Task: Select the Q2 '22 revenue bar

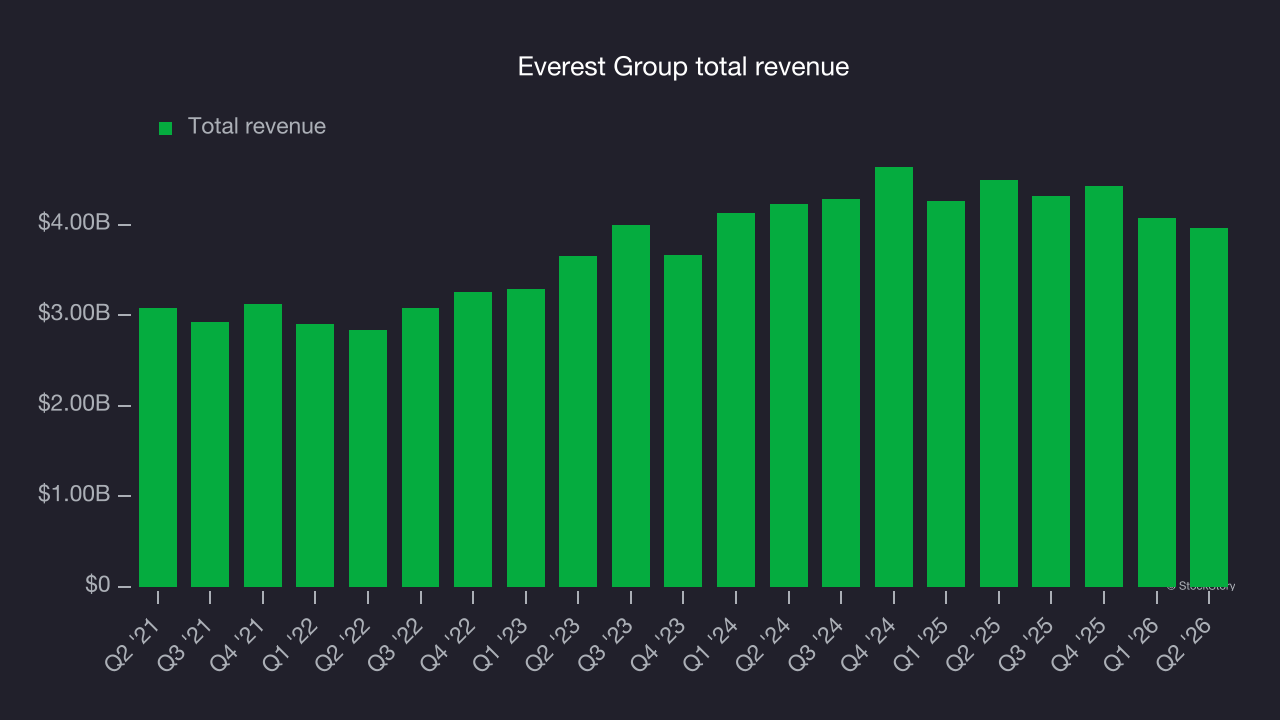Action: (368, 458)
